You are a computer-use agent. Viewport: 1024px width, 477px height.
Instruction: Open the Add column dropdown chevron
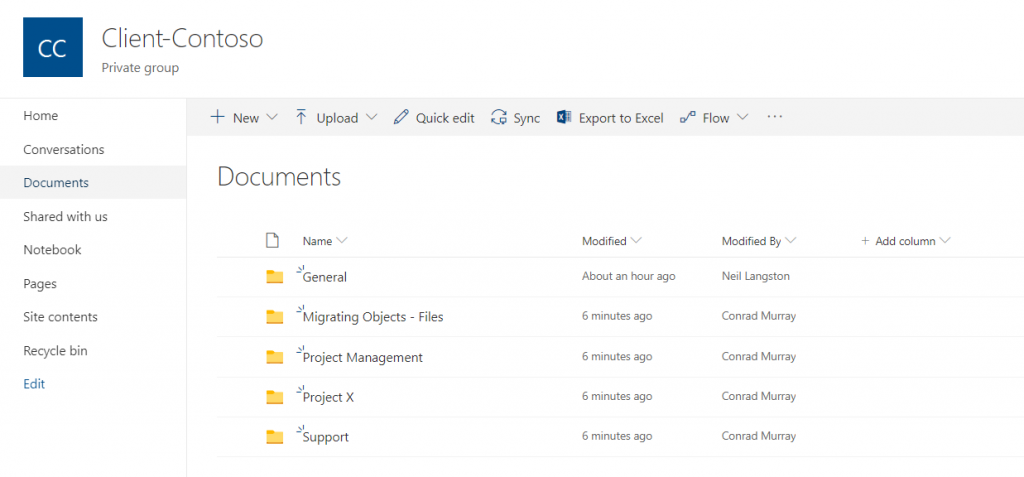(x=944, y=241)
